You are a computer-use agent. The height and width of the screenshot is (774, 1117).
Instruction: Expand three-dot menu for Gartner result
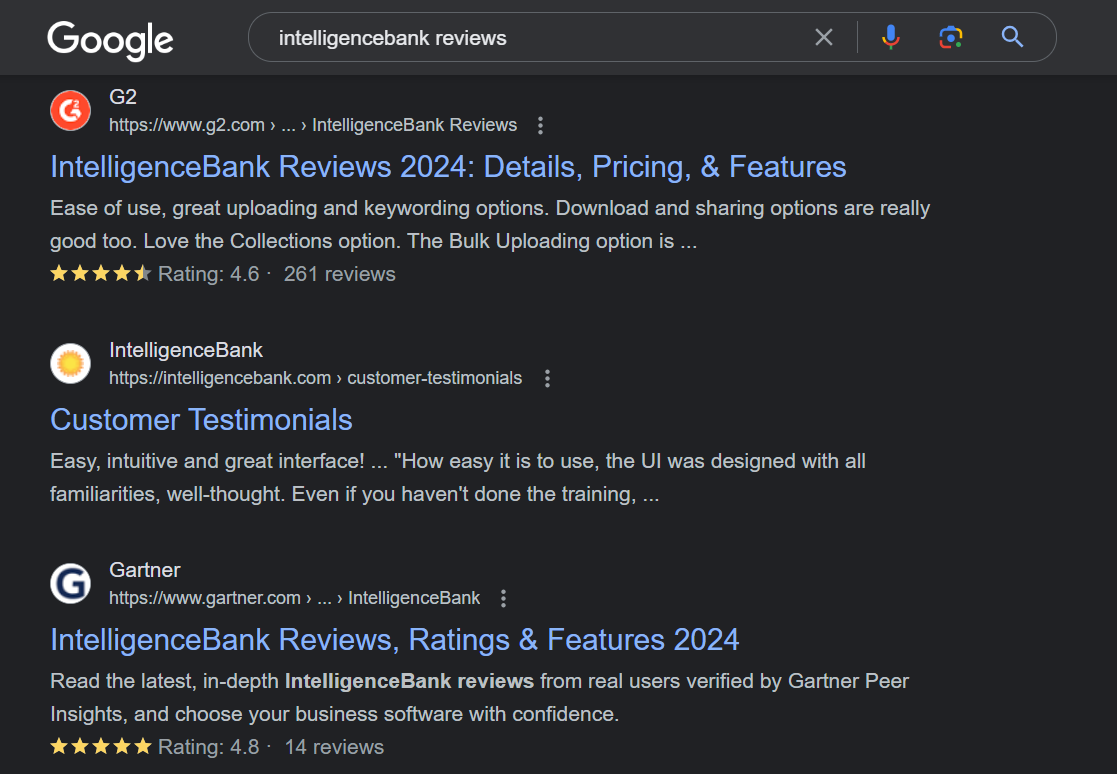coord(504,598)
